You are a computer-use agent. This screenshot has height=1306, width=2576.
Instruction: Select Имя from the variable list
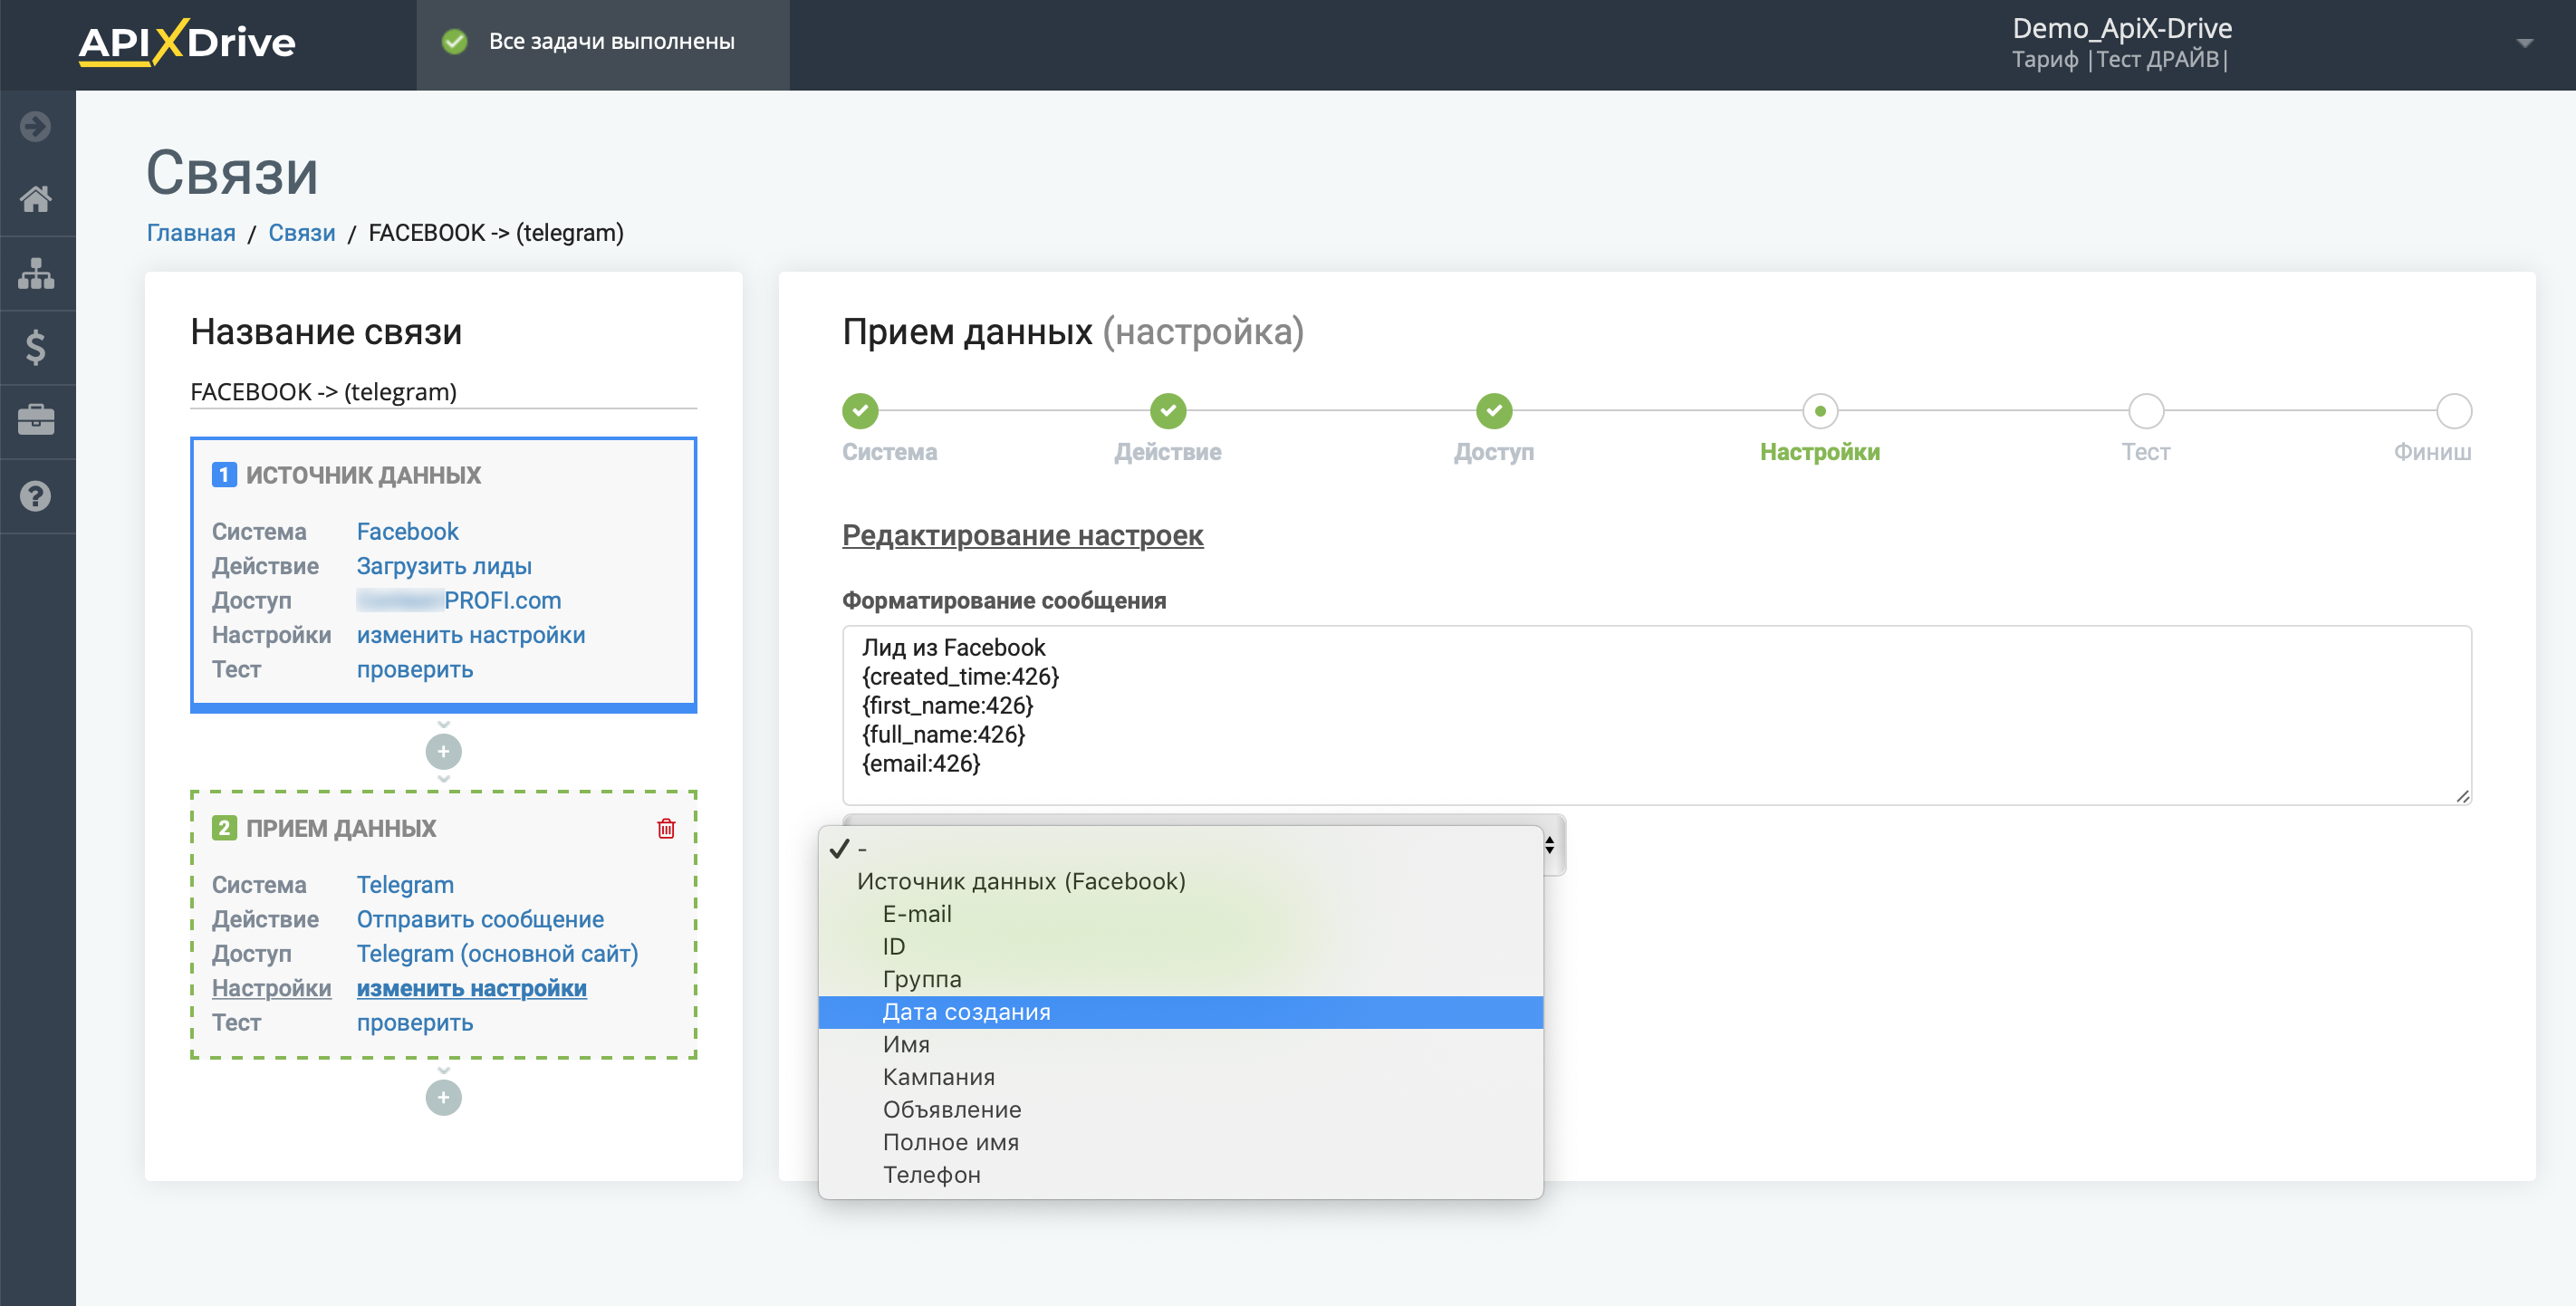[x=1180, y=1044]
